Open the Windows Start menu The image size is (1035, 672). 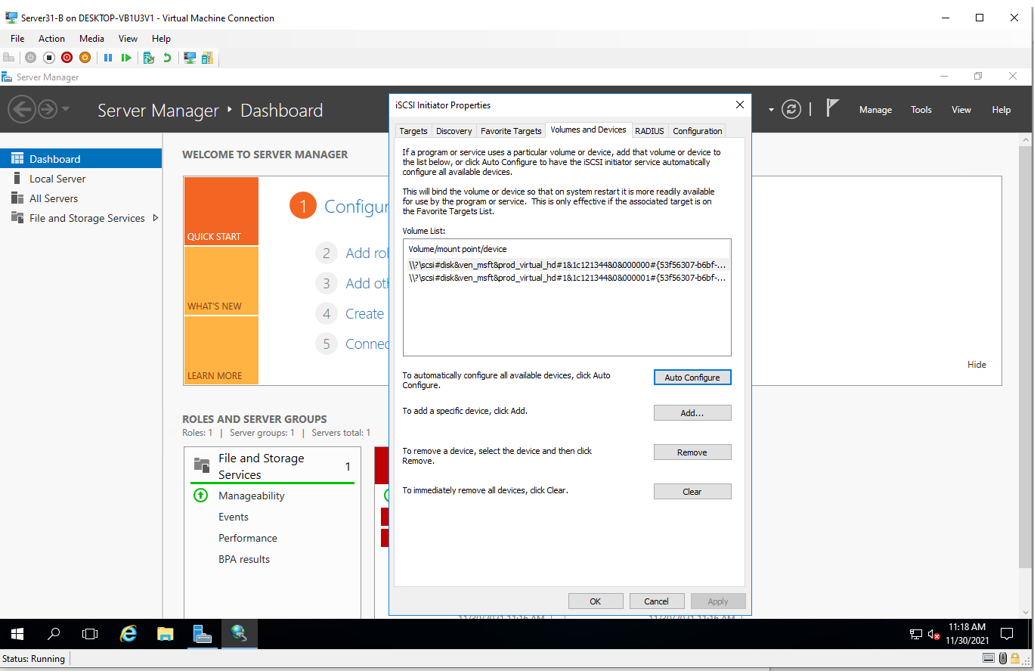tap(18, 634)
